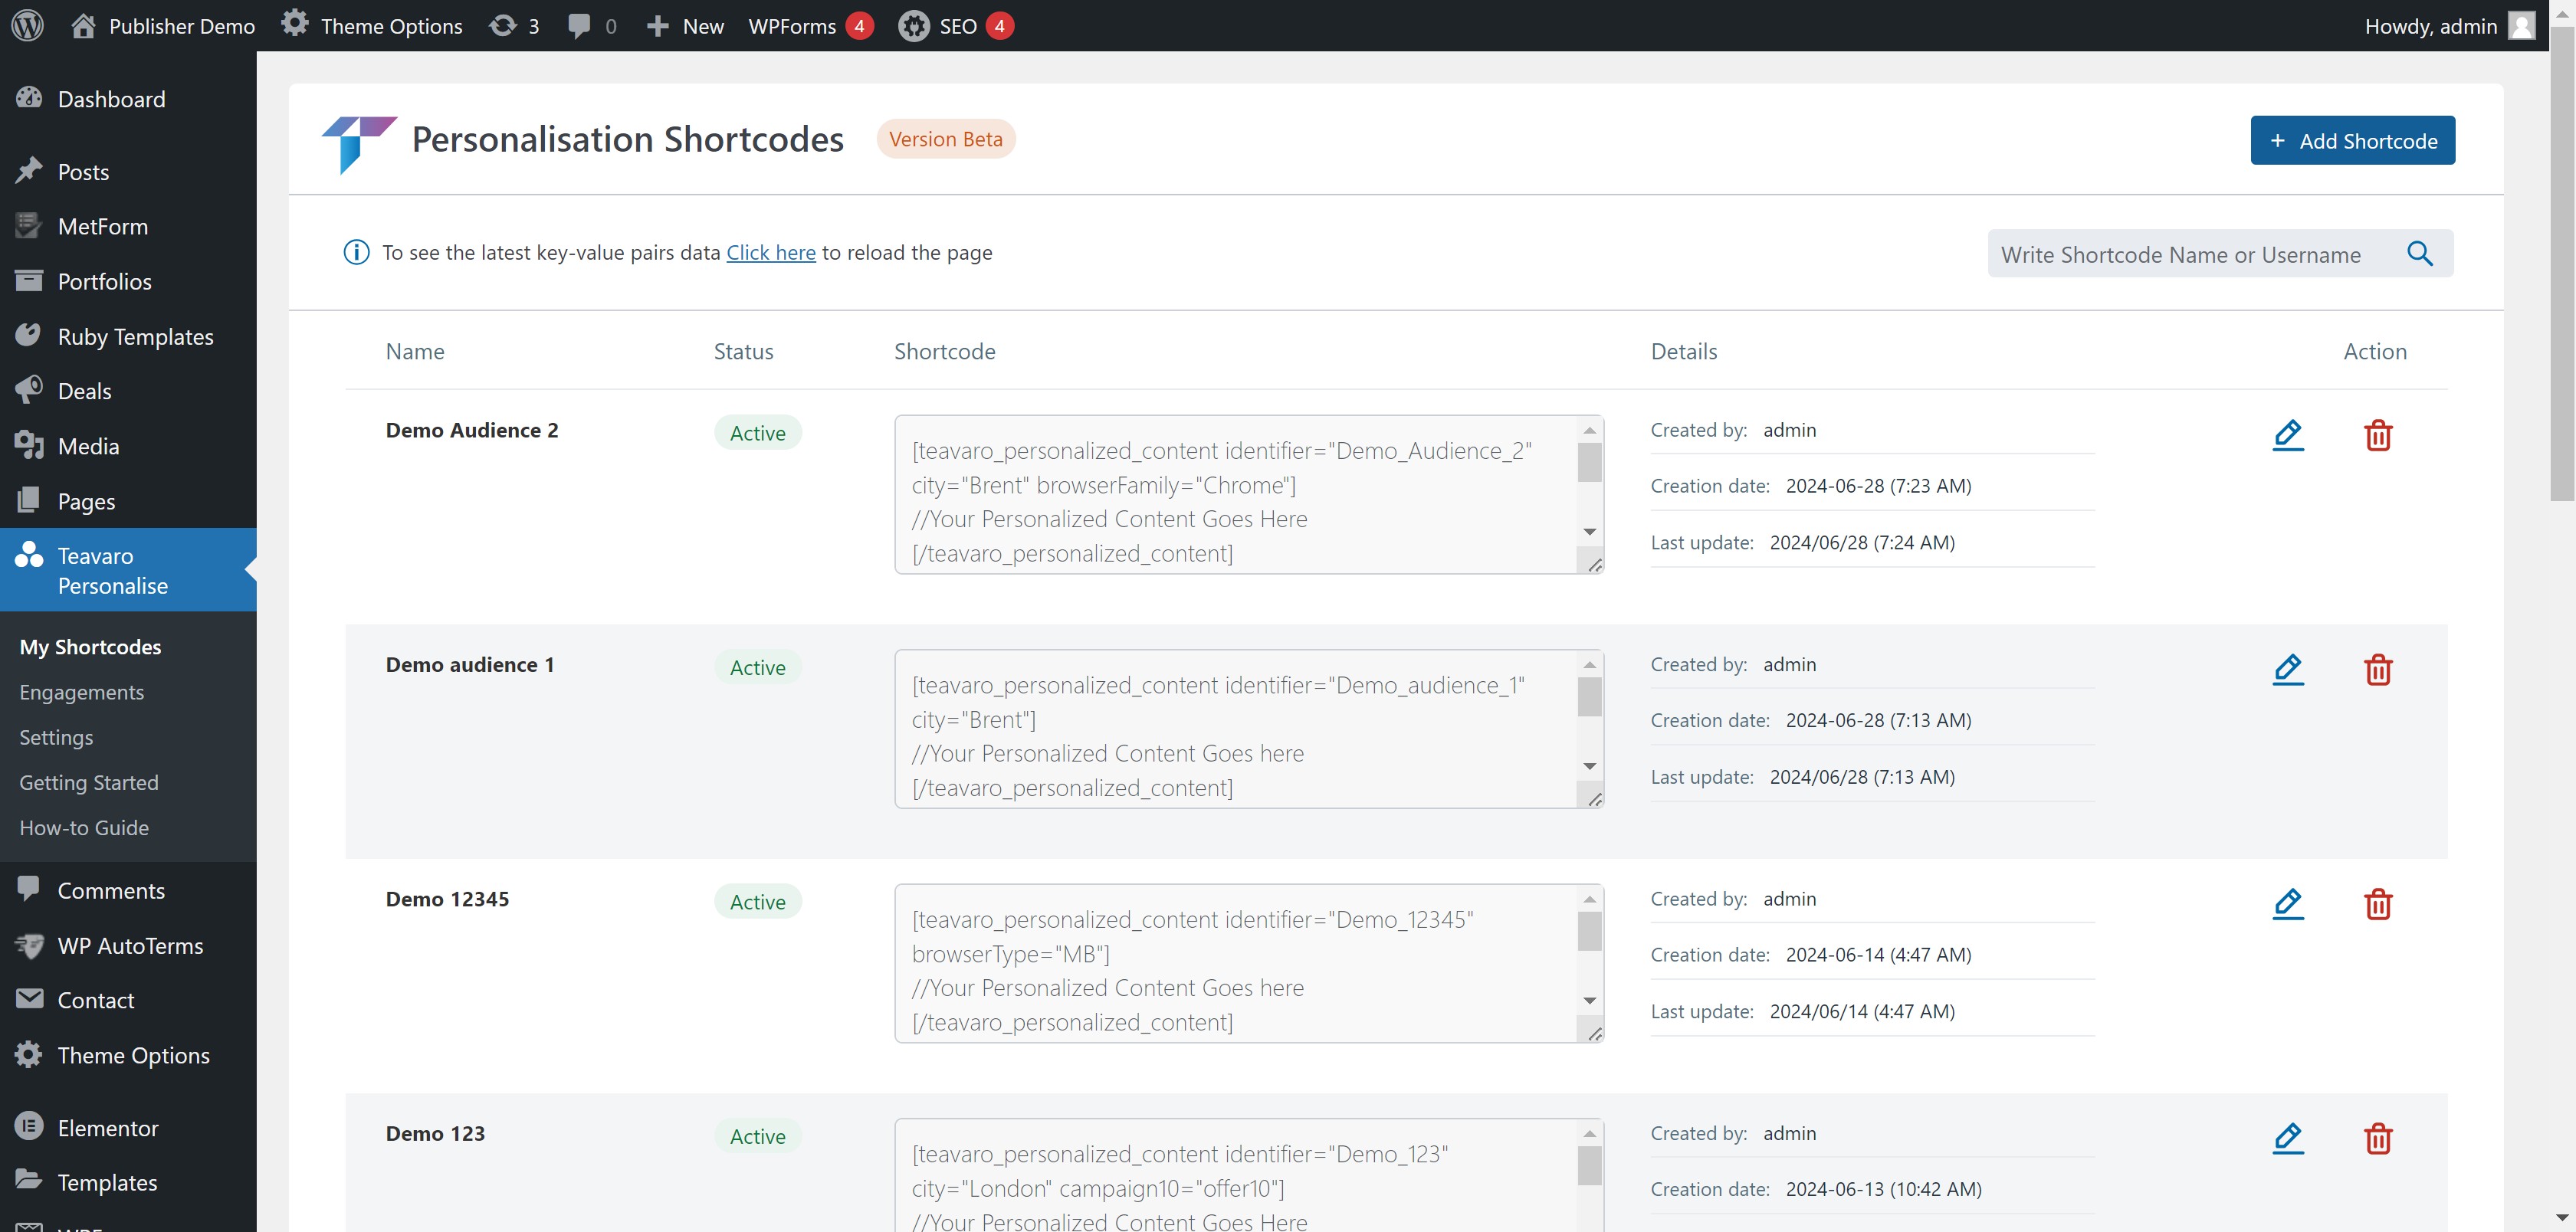This screenshot has height=1232, width=2576.
Task: Open the WordPress logo menu
Action: (28, 25)
